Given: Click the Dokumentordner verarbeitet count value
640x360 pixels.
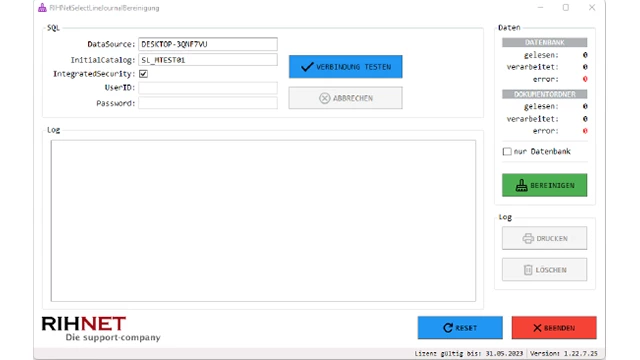Looking at the screenshot, I should tap(585, 119).
